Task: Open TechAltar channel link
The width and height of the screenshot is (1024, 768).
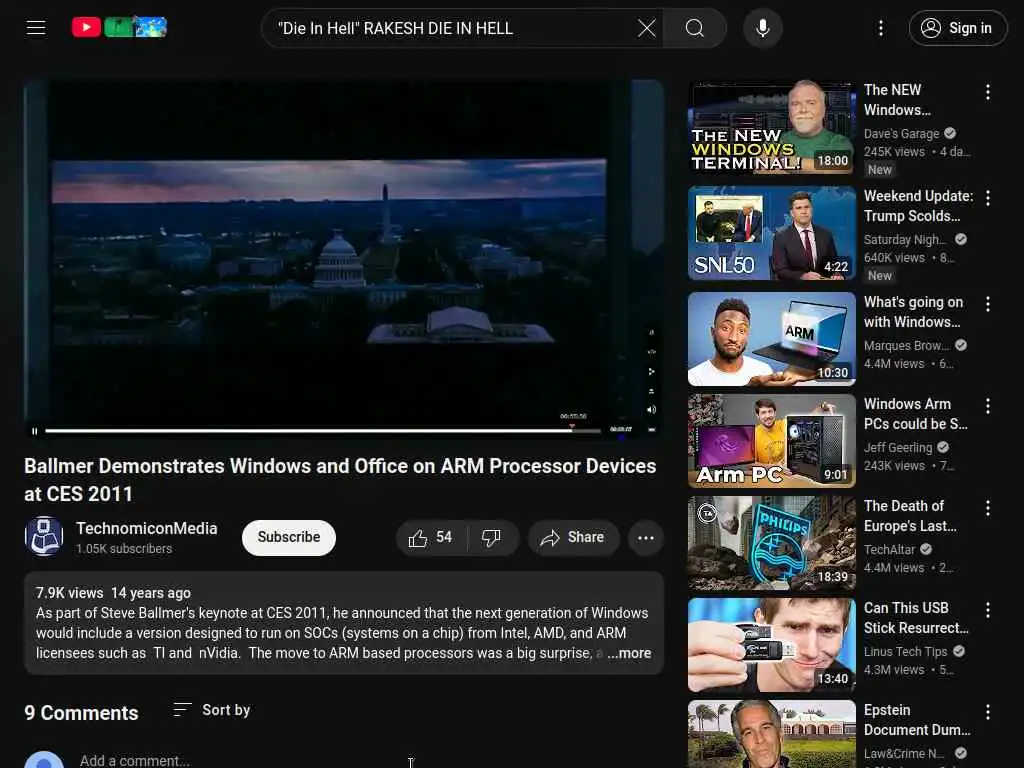Action: 889,549
